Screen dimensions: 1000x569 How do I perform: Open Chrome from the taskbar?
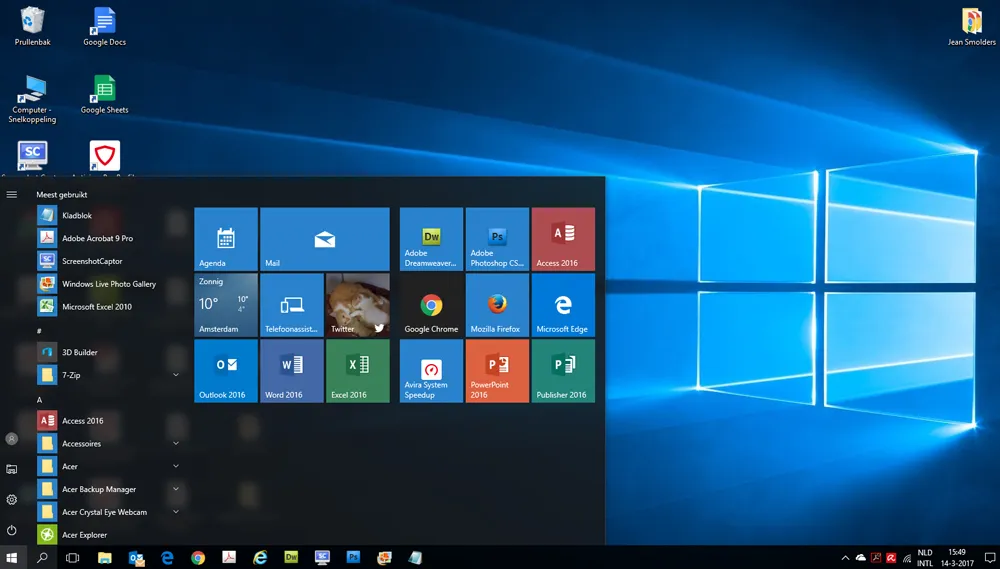pos(198,558)
